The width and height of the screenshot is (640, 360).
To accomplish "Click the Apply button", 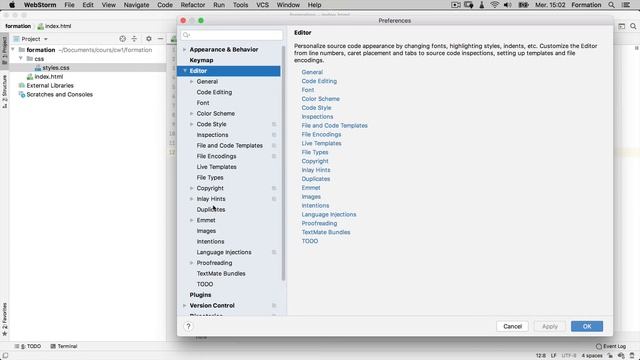I will click(x=550, y=326).
